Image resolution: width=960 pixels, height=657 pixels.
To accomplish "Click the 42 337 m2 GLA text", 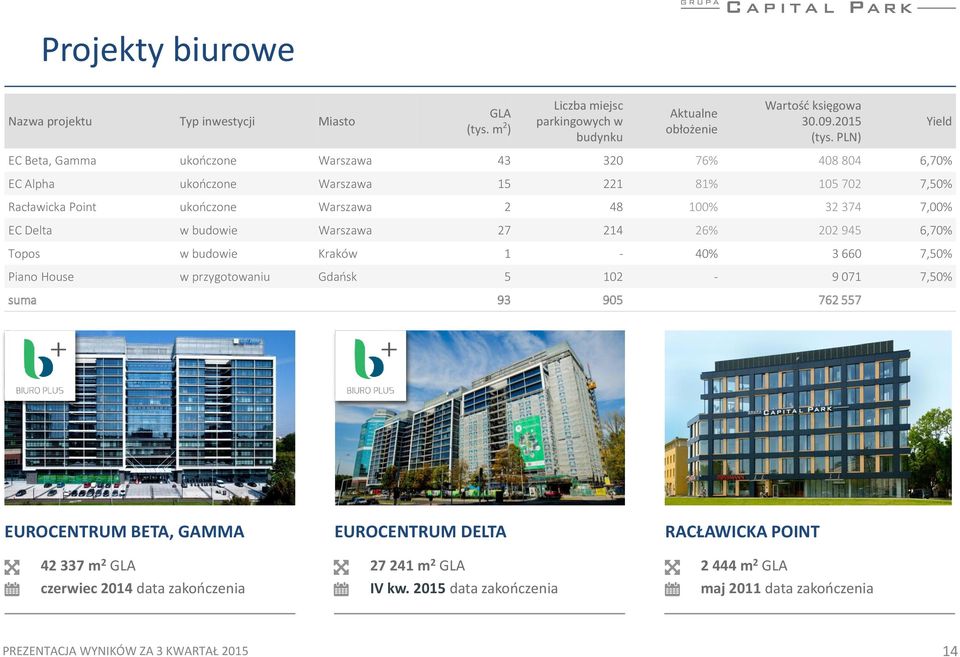I will 88,566.
